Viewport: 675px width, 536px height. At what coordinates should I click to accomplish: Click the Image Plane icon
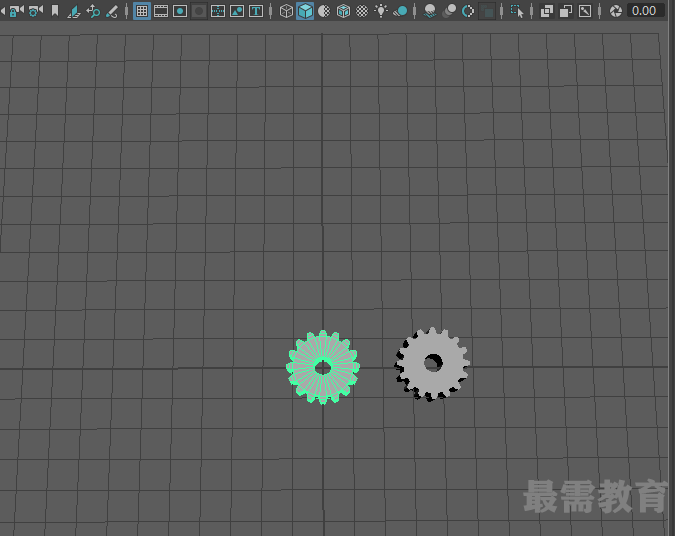74,11
